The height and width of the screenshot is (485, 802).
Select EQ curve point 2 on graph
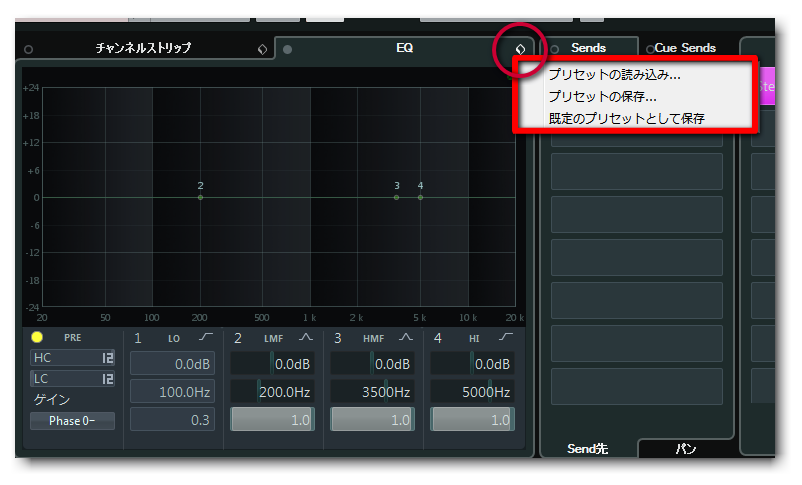[200, 197]
